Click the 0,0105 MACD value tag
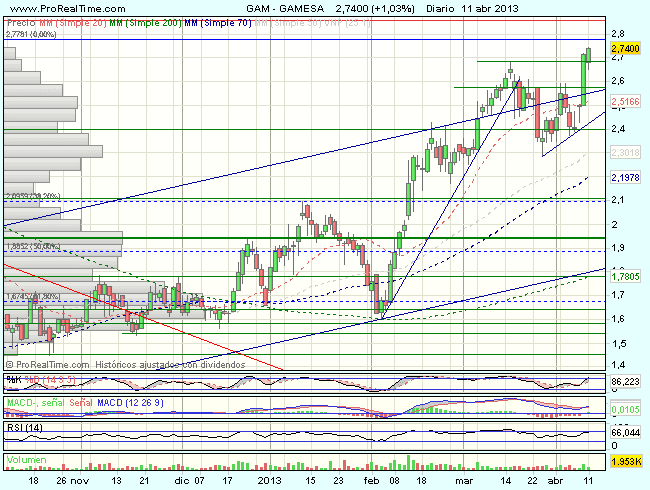This screenshot has height=490, width=650. 624,409
